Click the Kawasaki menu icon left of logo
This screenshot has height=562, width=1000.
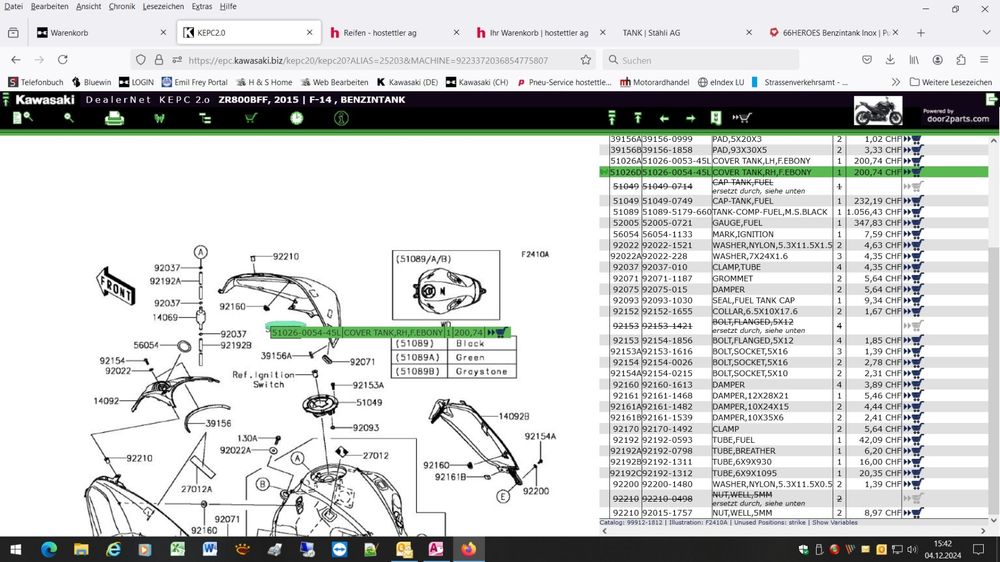pos(6,100)
